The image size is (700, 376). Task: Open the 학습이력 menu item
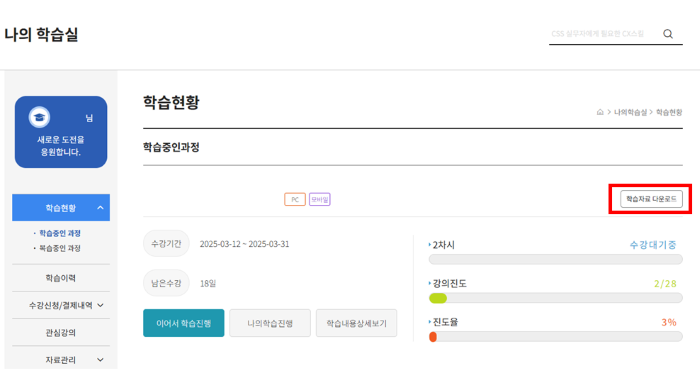pyautogui.click(x=61, y=278)
